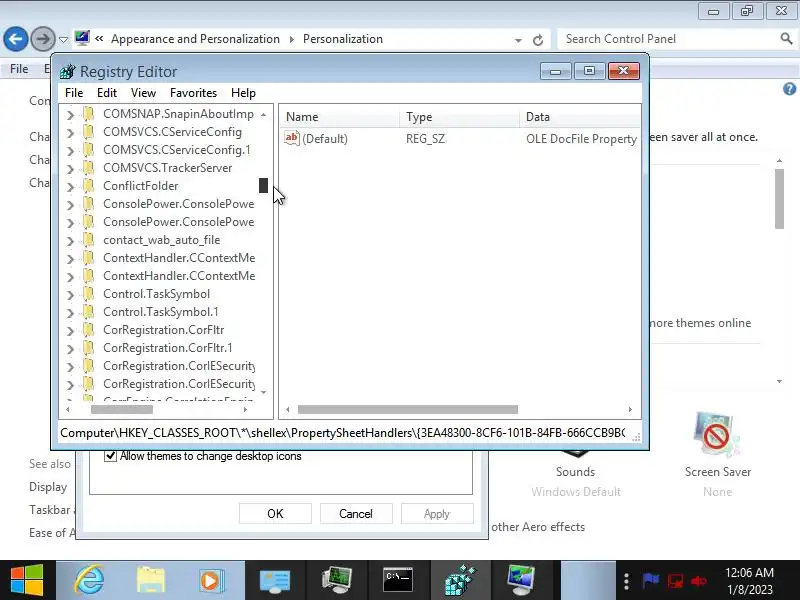Open the File menu in Control Panel window
This screenshot has height=600, width=800.
tap(19, 69)
